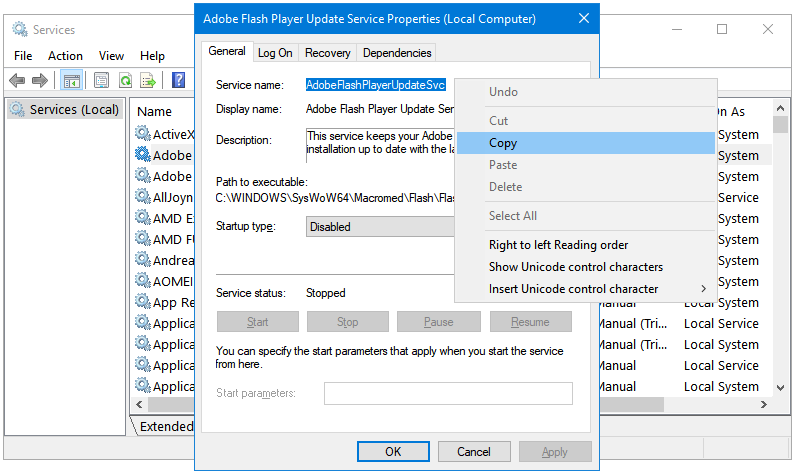
Task: Click vertical scrollbar down arrow
Action: 781,388
